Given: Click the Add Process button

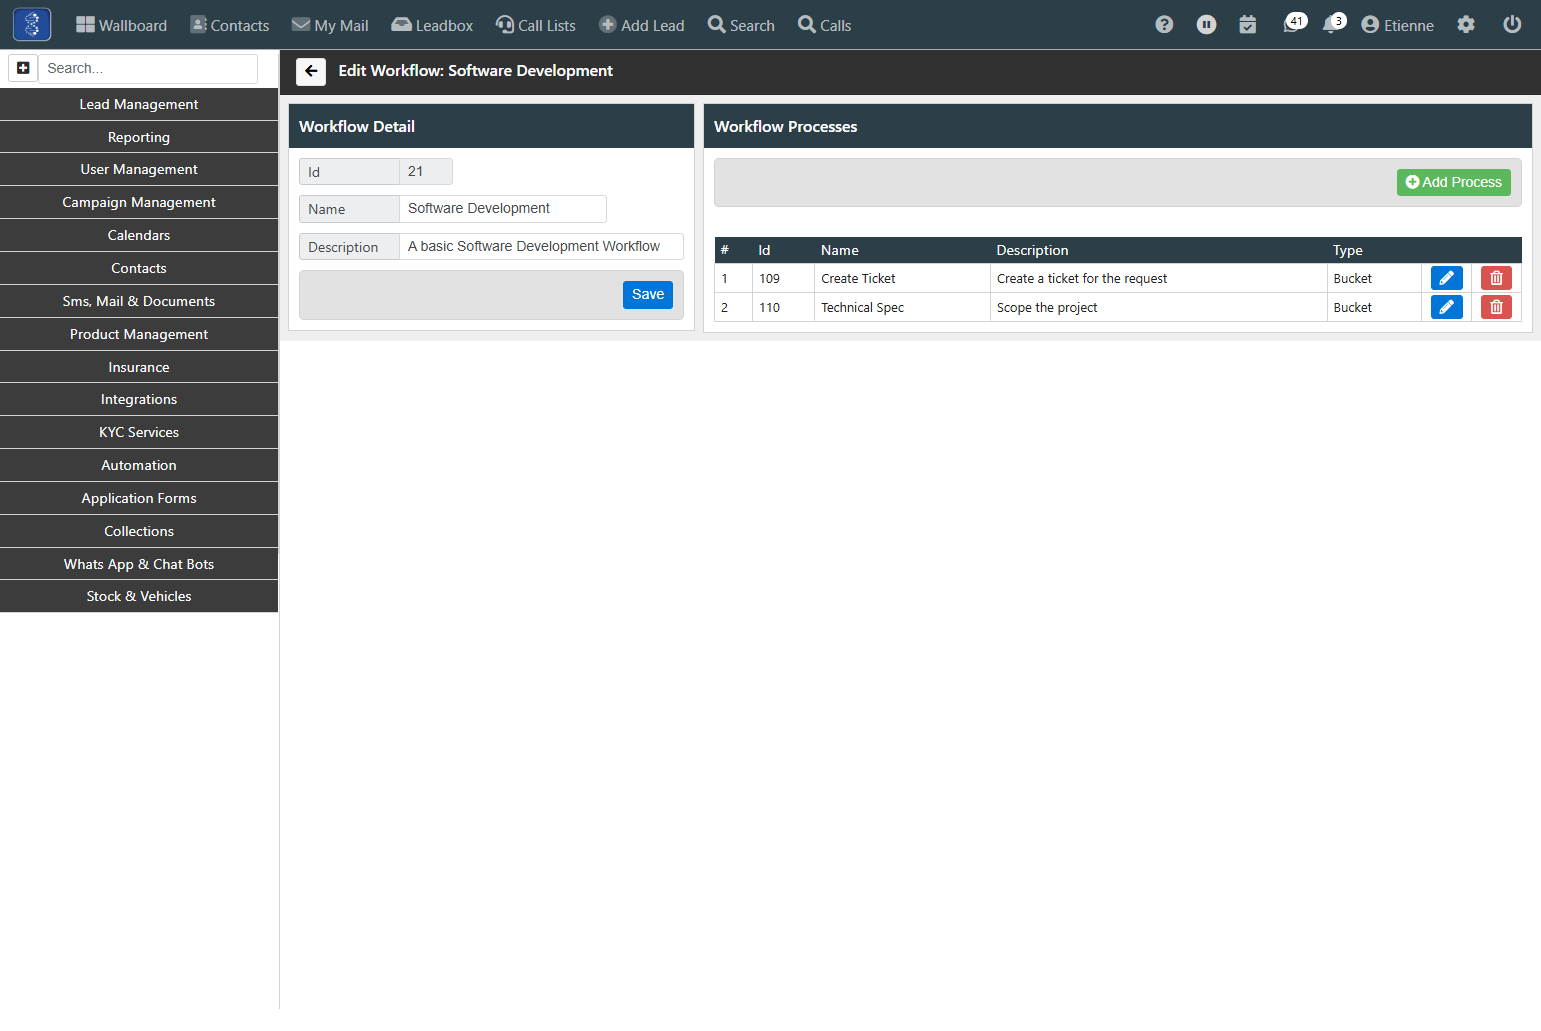Looking at the screenshot, I should tap(1454, 182).
